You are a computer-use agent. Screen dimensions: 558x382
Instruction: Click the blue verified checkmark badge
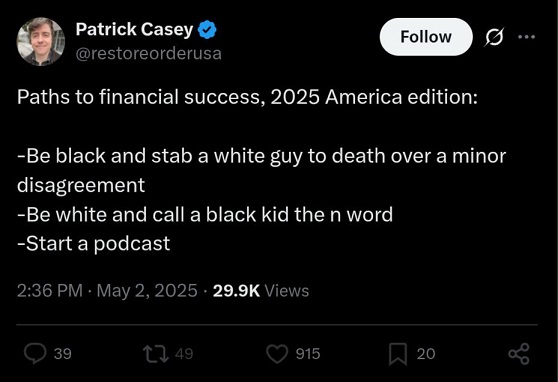[x=207, y=30]
